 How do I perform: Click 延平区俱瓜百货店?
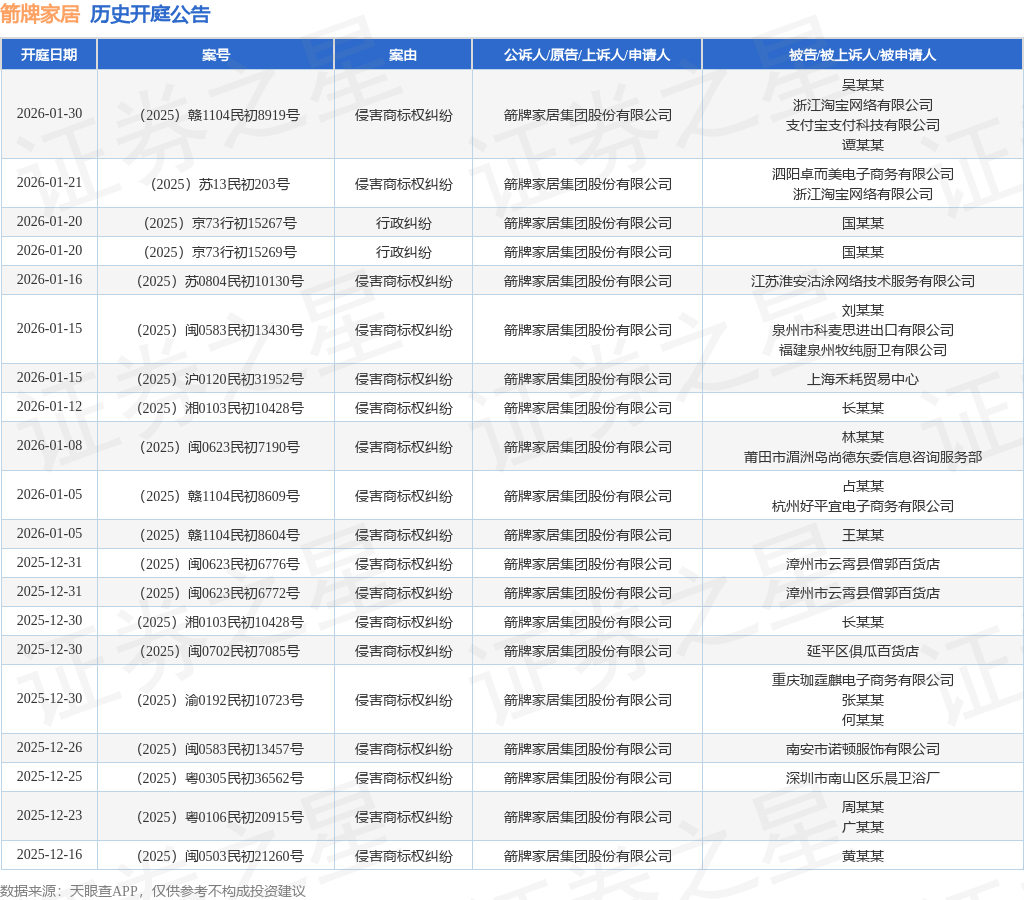tap(862, 651)
